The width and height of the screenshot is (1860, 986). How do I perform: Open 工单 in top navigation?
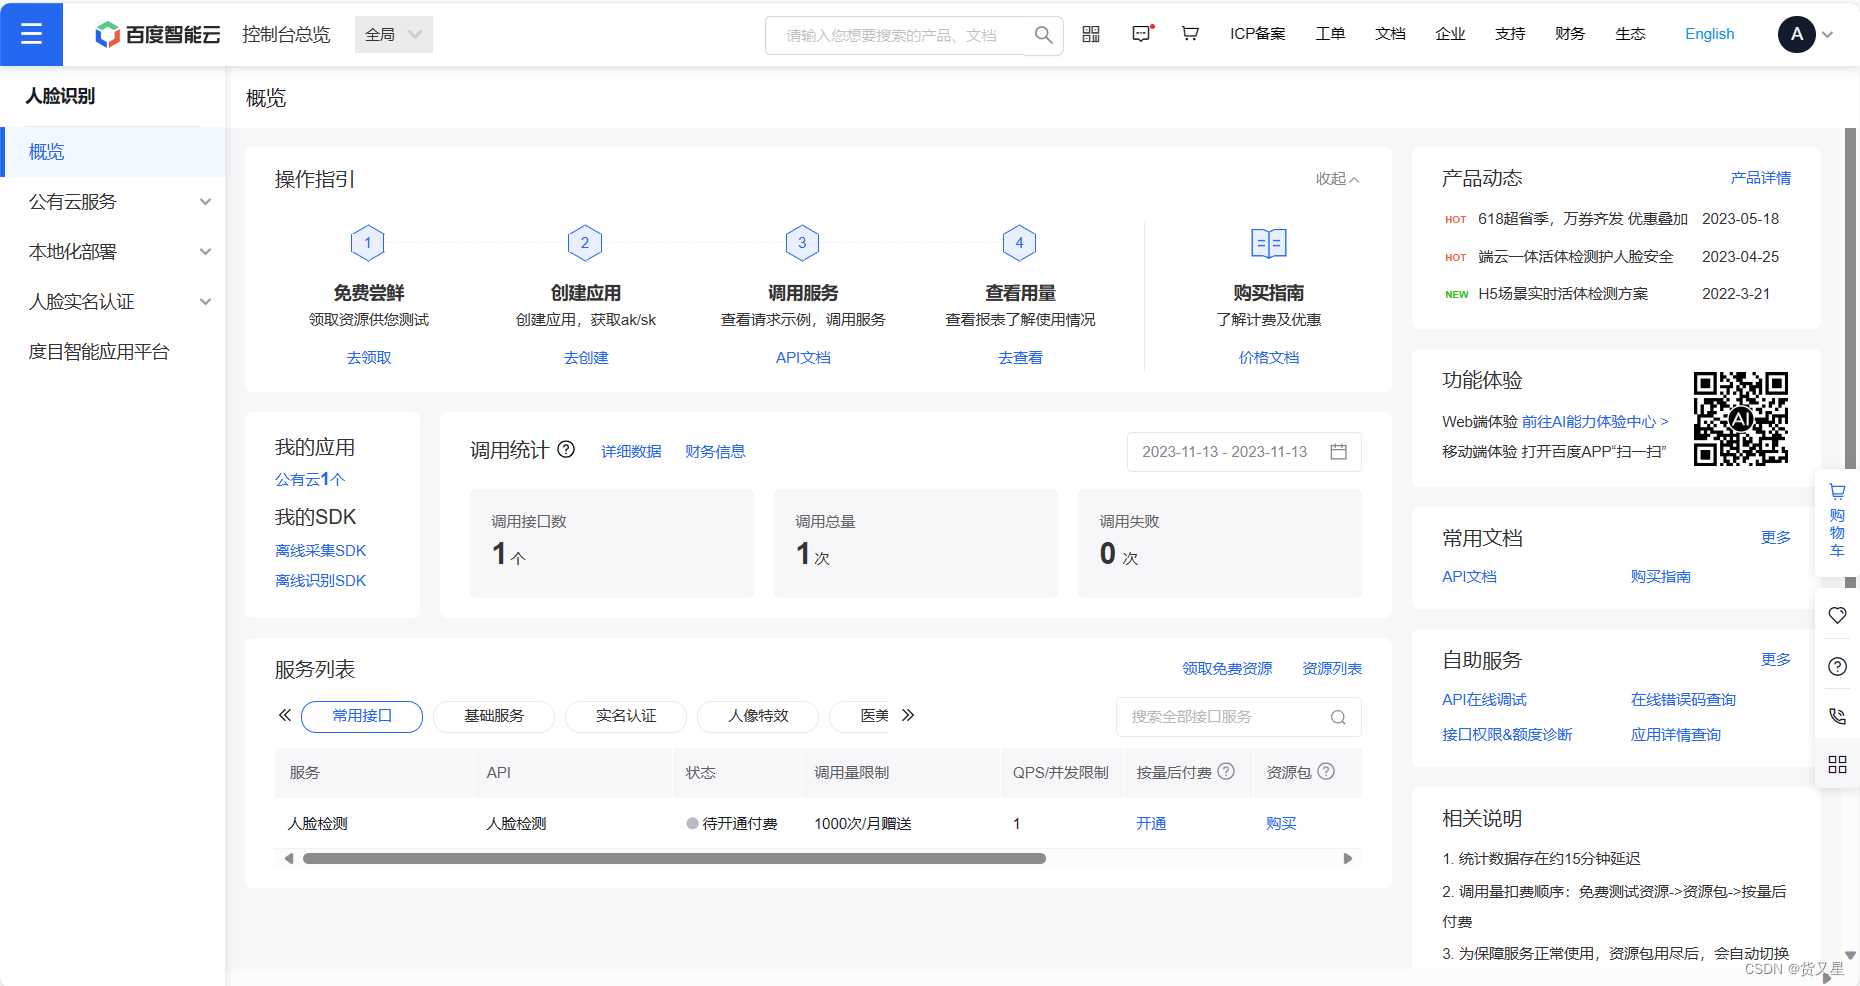(x=1330, y=34)
